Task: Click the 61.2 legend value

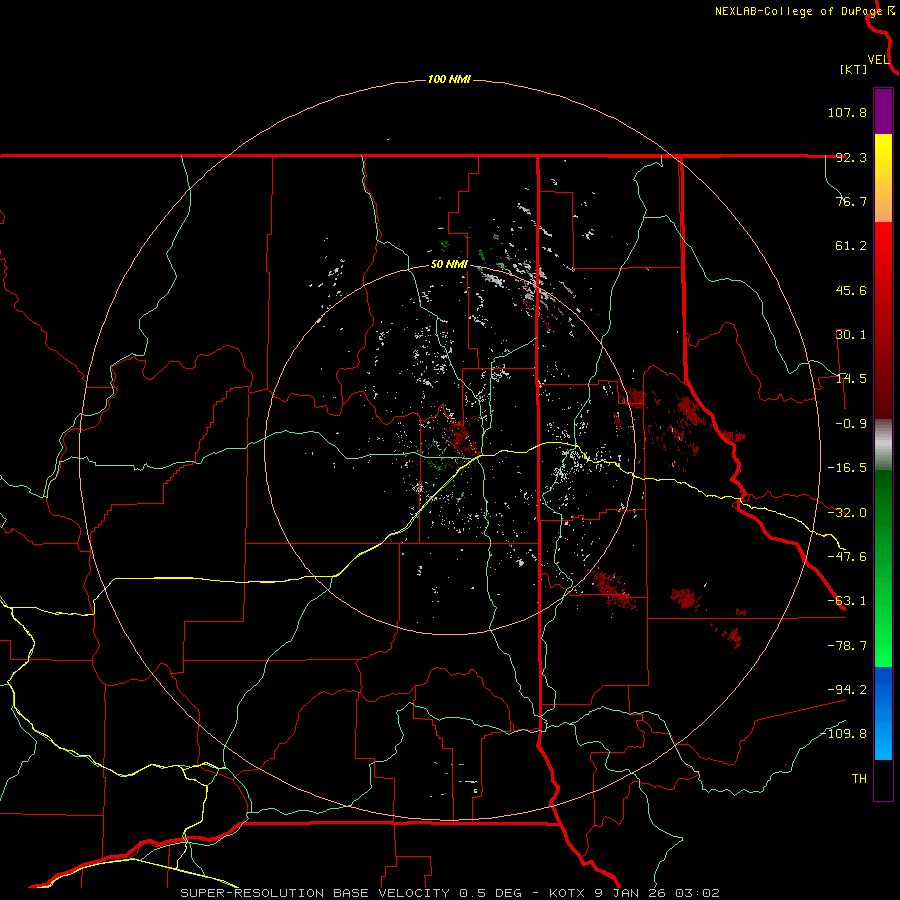Action: [851, 246]
